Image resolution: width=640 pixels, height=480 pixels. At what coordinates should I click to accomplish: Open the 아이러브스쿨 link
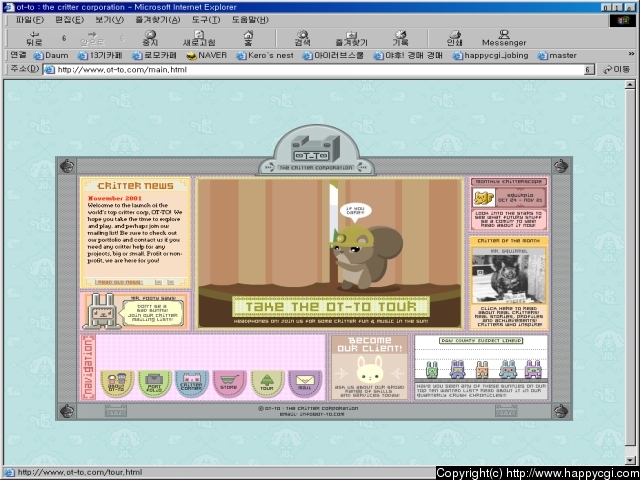click(x=333, y=55)
